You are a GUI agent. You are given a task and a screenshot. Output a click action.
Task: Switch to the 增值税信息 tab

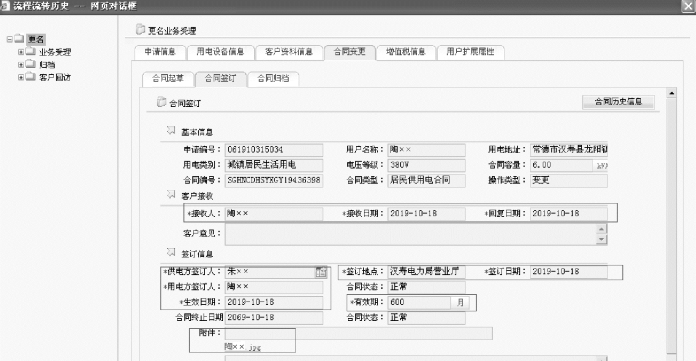coord(405,52)
